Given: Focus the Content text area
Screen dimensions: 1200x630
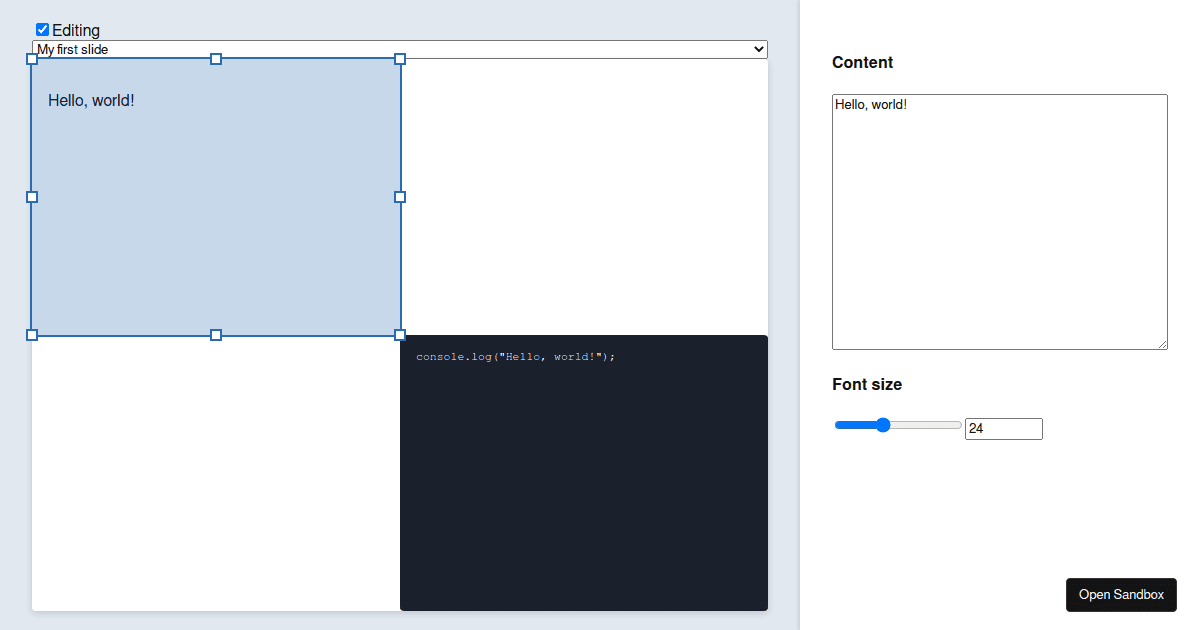Looking at the screenshot, I should (998, 220).
